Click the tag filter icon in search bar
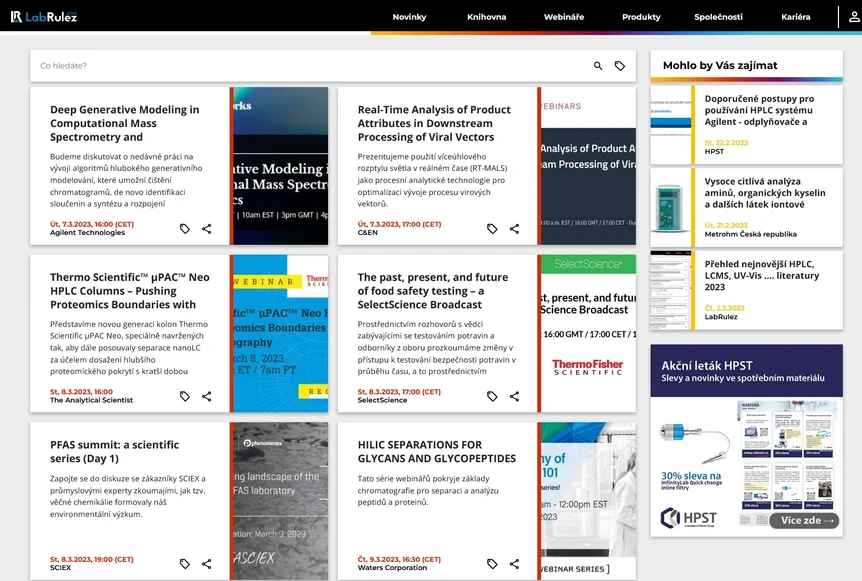 click(x=620, y=66)
